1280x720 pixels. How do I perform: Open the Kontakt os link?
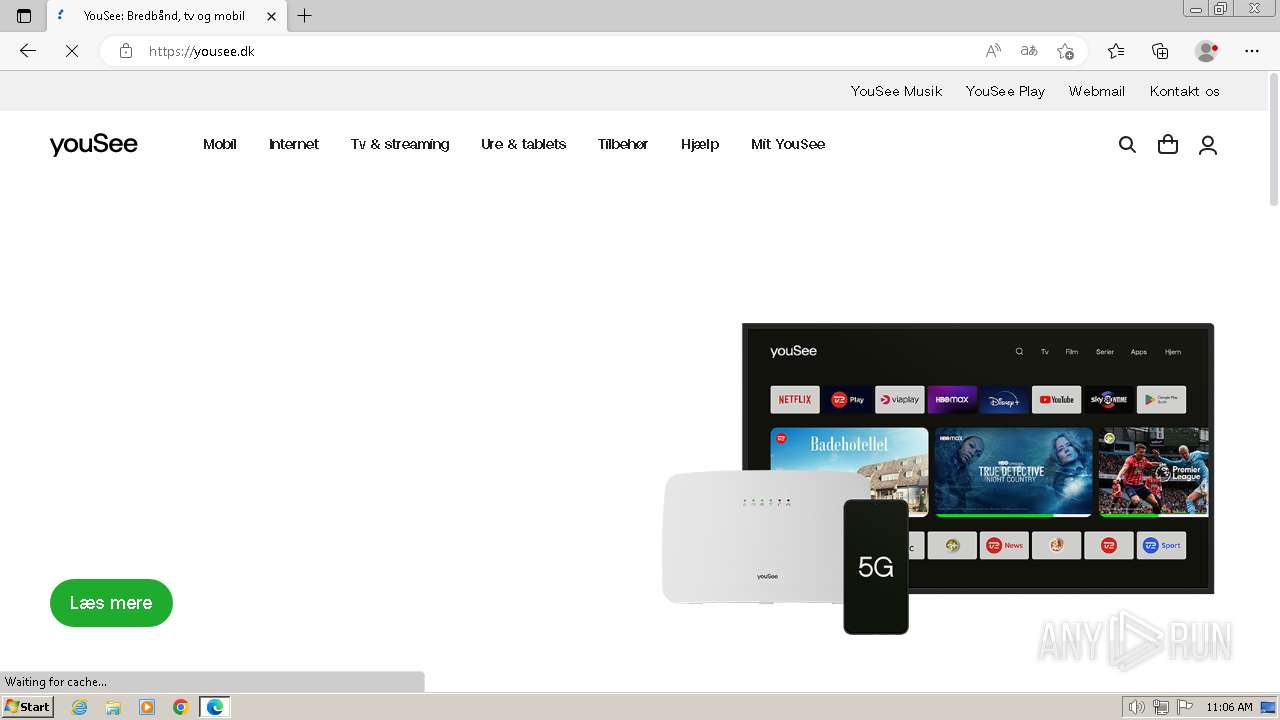point(1185,91)
